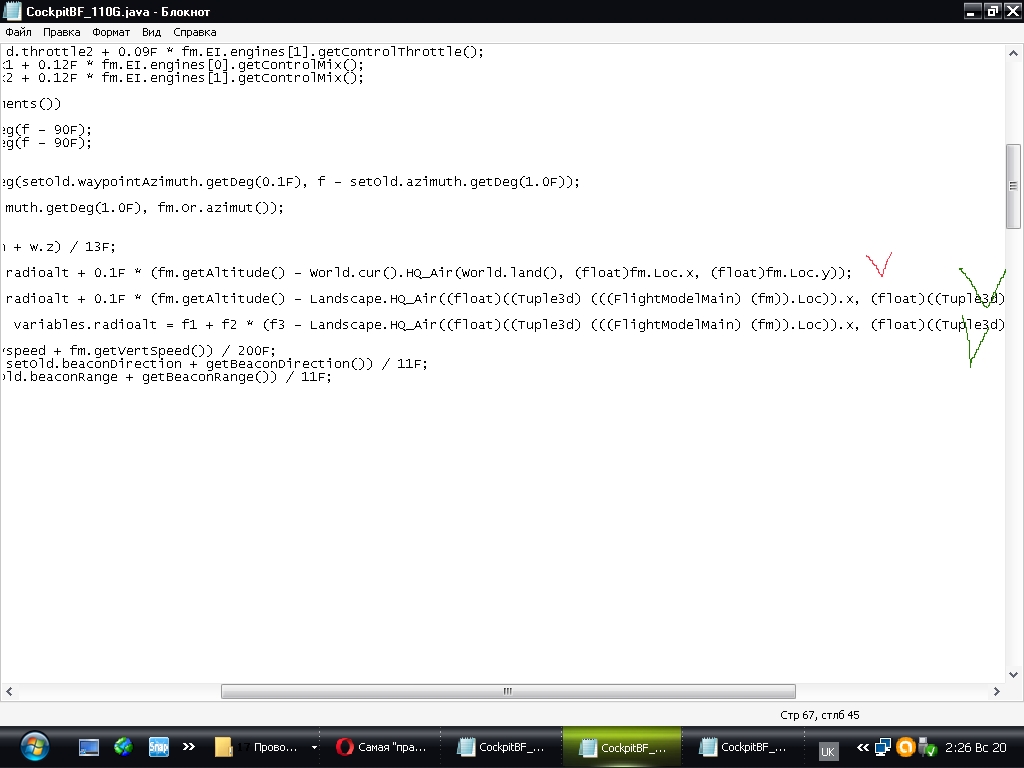Image resolution: width=1024 pixels, height=768 pixels.
Task: Switch to last CockpitBF_ Notepad taskbar button
Action: click(x=743, y=747)
